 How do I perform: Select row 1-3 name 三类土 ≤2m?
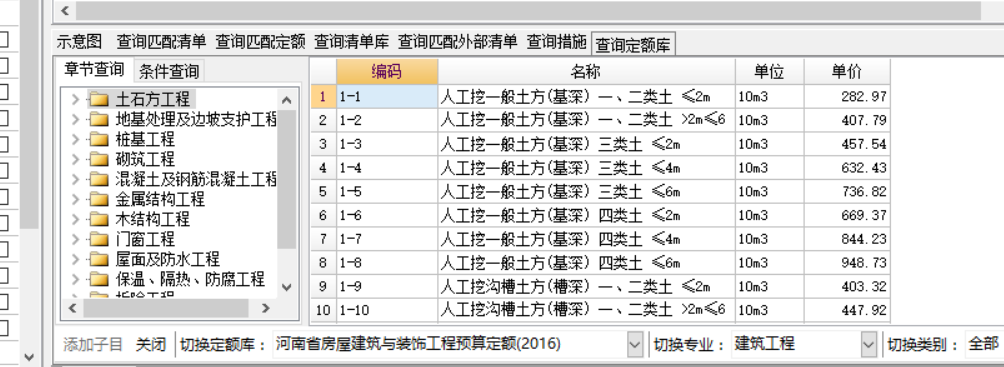587,144
